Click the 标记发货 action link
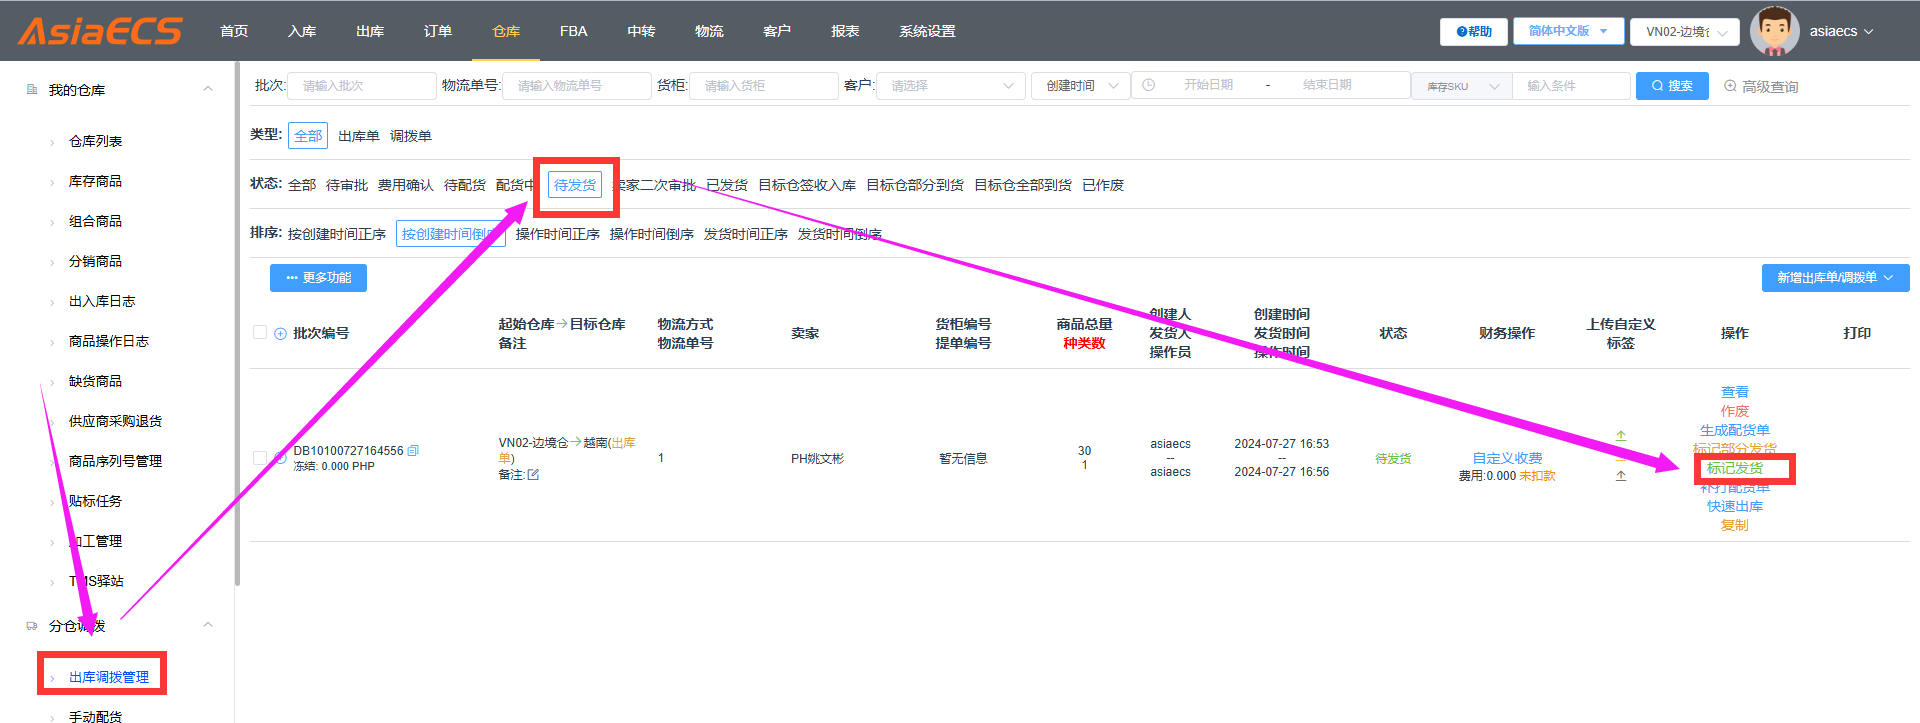This screenshot has width=1920, height=723. pos(1735,468)
